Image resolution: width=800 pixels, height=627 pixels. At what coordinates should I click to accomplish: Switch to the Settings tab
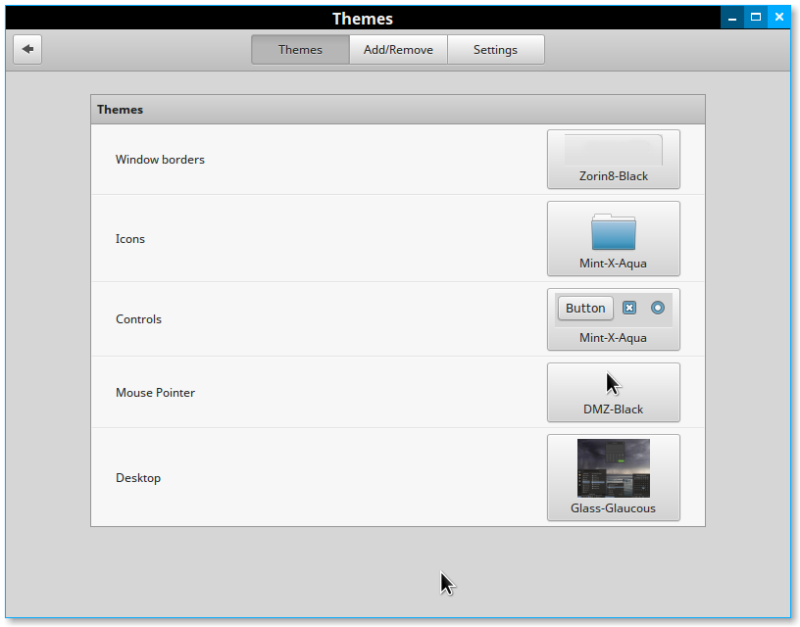496,49
